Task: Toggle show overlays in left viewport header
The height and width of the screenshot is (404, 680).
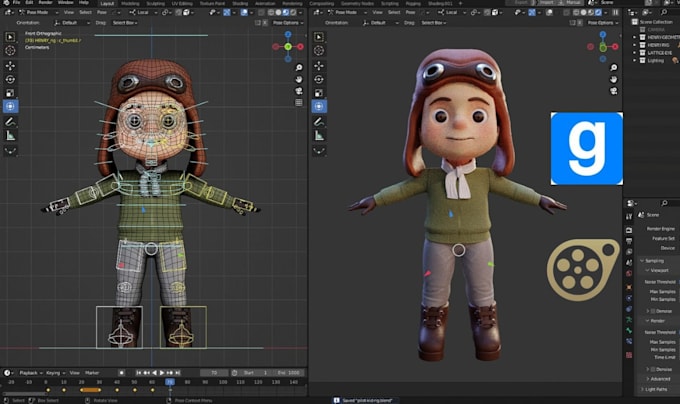Action: (244, 13)
